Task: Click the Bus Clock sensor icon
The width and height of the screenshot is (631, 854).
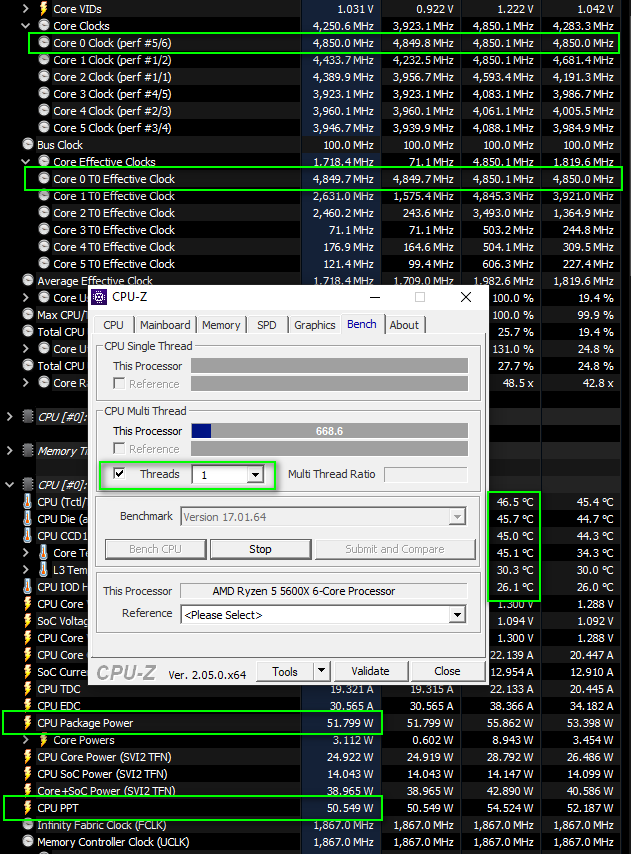Action: coord(28,144)
